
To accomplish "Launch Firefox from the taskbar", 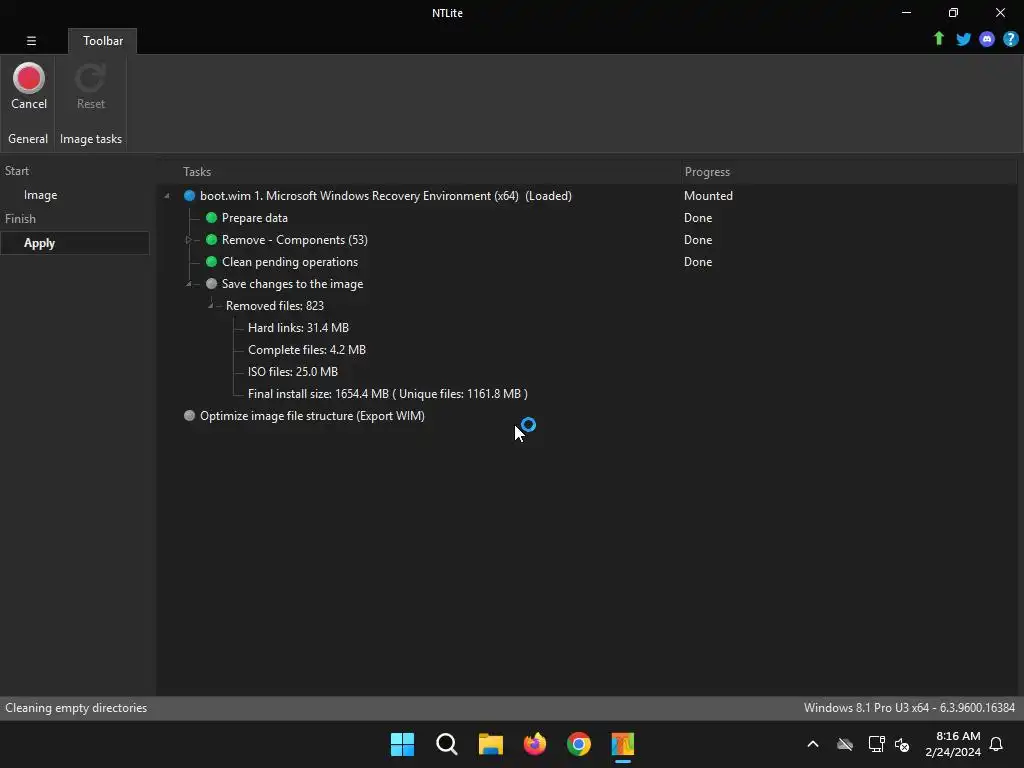I will point(535,744).
